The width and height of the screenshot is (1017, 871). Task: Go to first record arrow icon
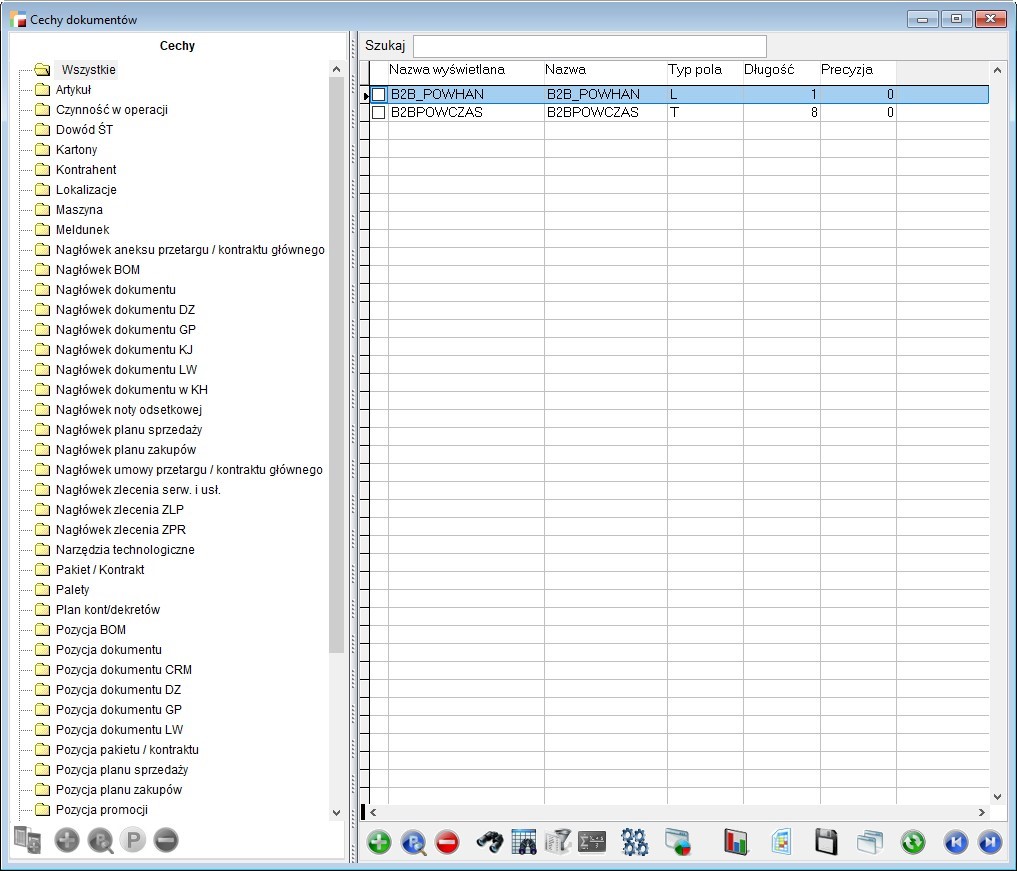(955, 843)
